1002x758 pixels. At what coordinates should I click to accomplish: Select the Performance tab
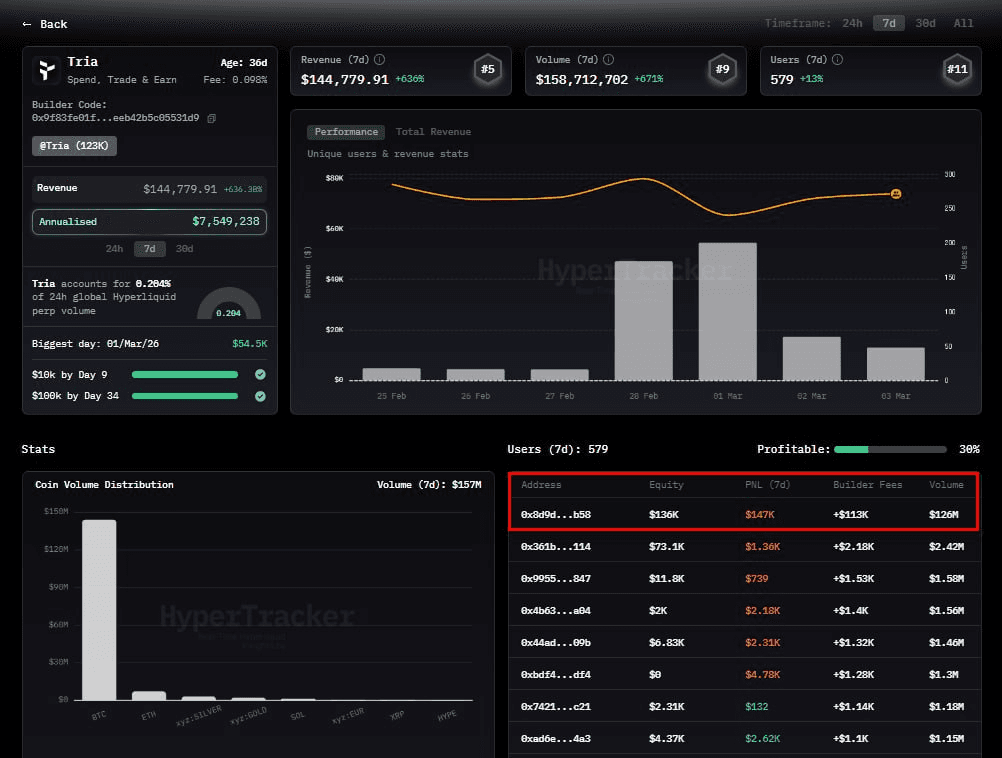[346, 132]
